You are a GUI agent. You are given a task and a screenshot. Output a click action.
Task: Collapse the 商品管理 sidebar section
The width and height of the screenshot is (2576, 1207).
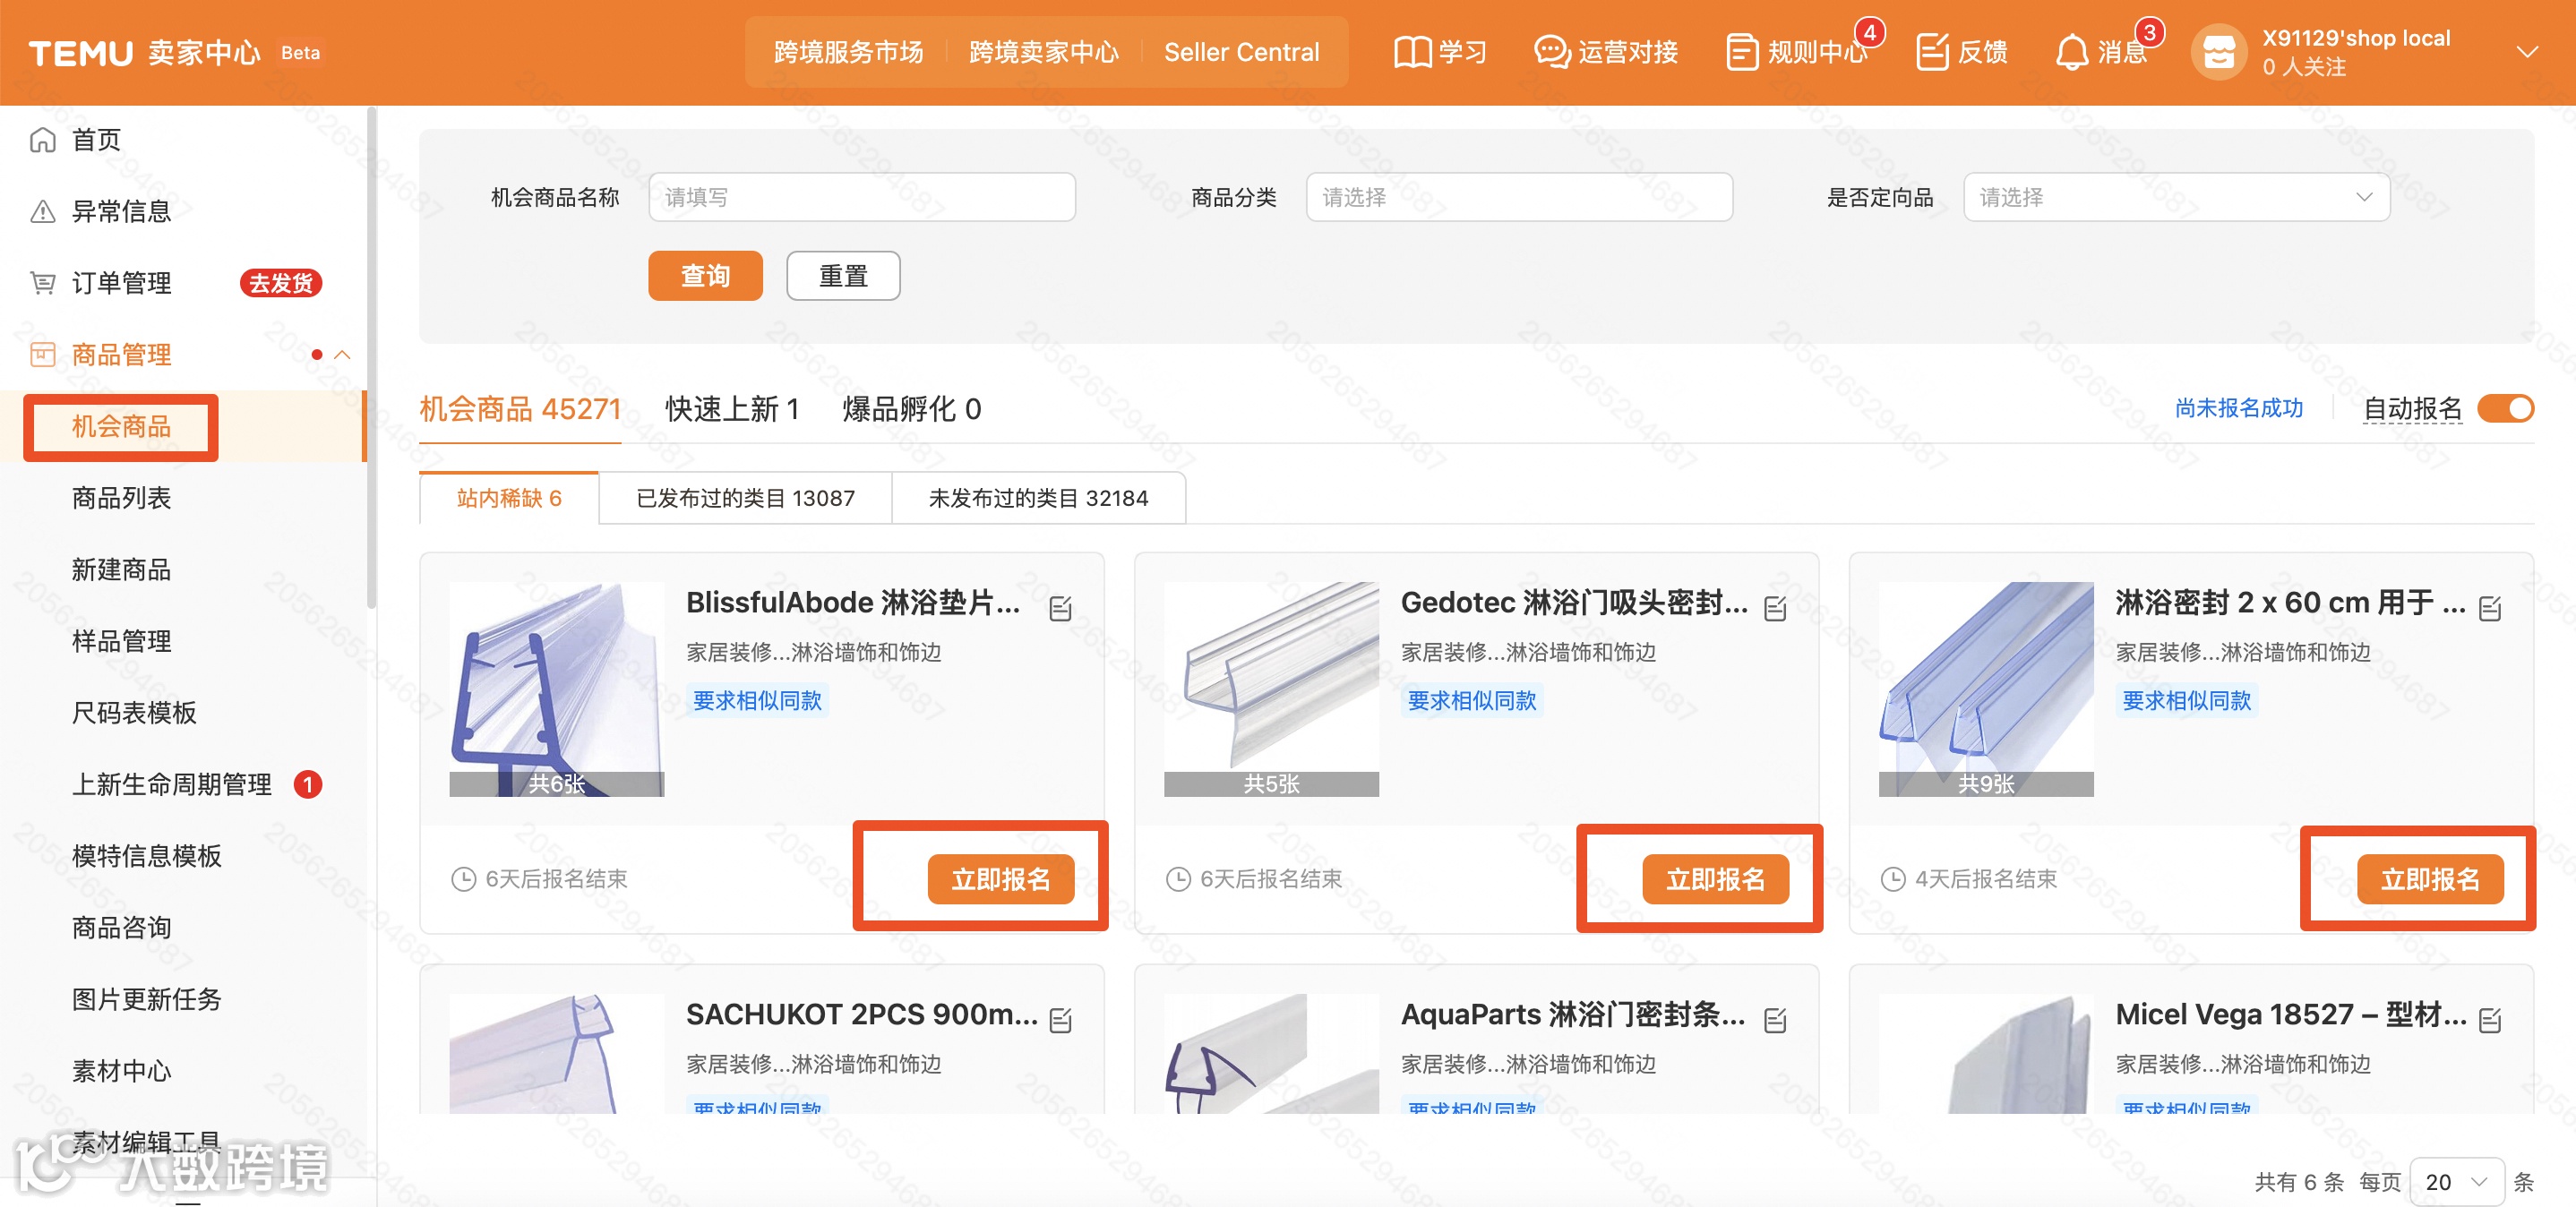coord(342,355)
